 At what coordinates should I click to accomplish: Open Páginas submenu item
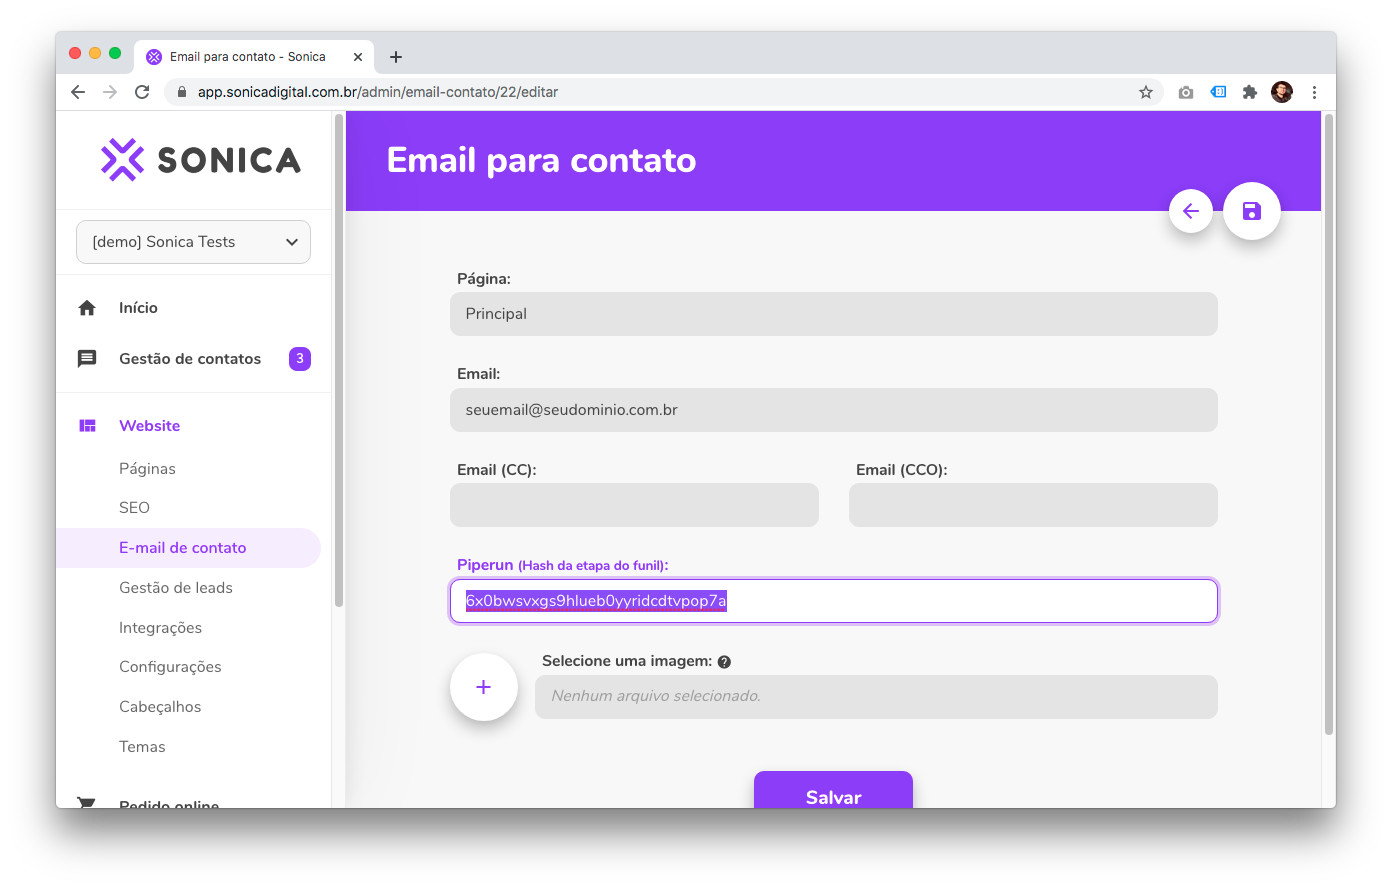(x=147, y=469)
